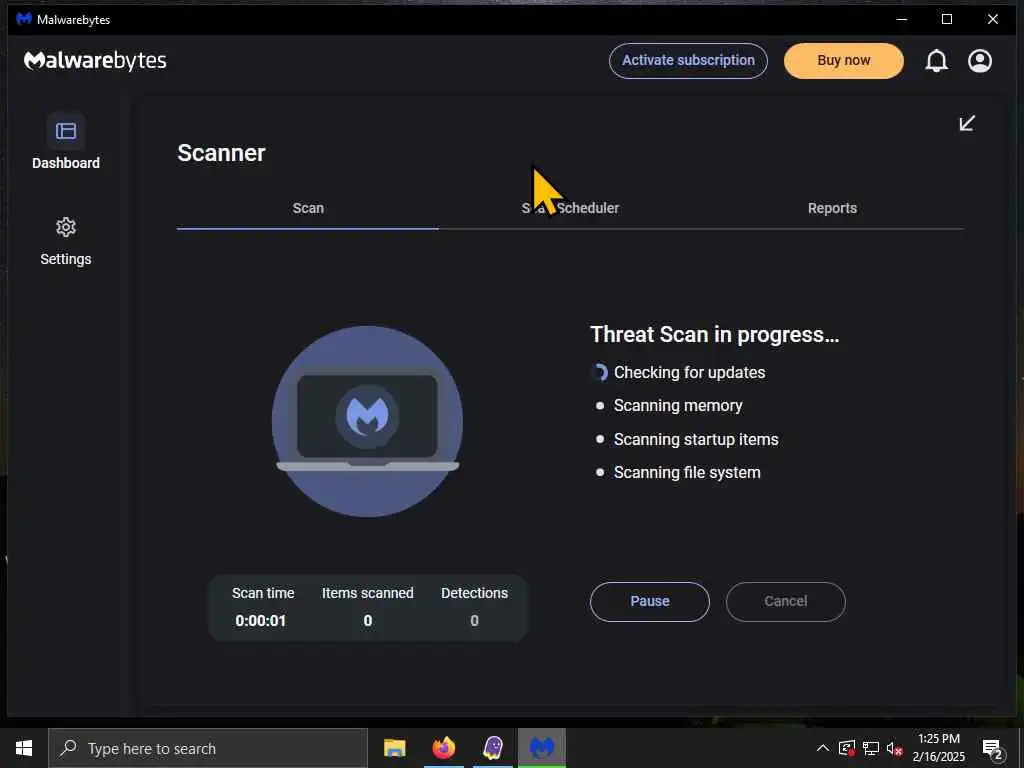Open the network status tray icon

click(x=871, y=748)
